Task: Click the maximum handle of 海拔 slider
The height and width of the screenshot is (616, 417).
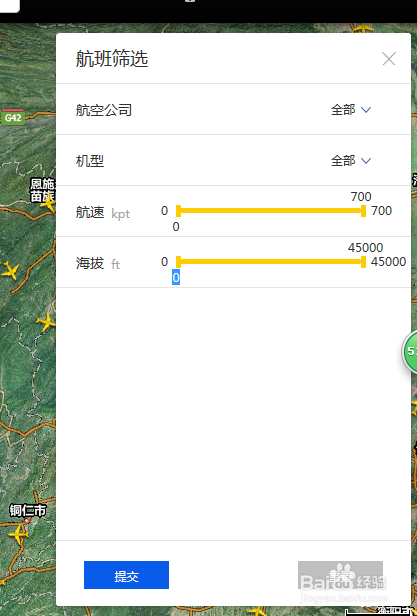Action: click(363, 262)
